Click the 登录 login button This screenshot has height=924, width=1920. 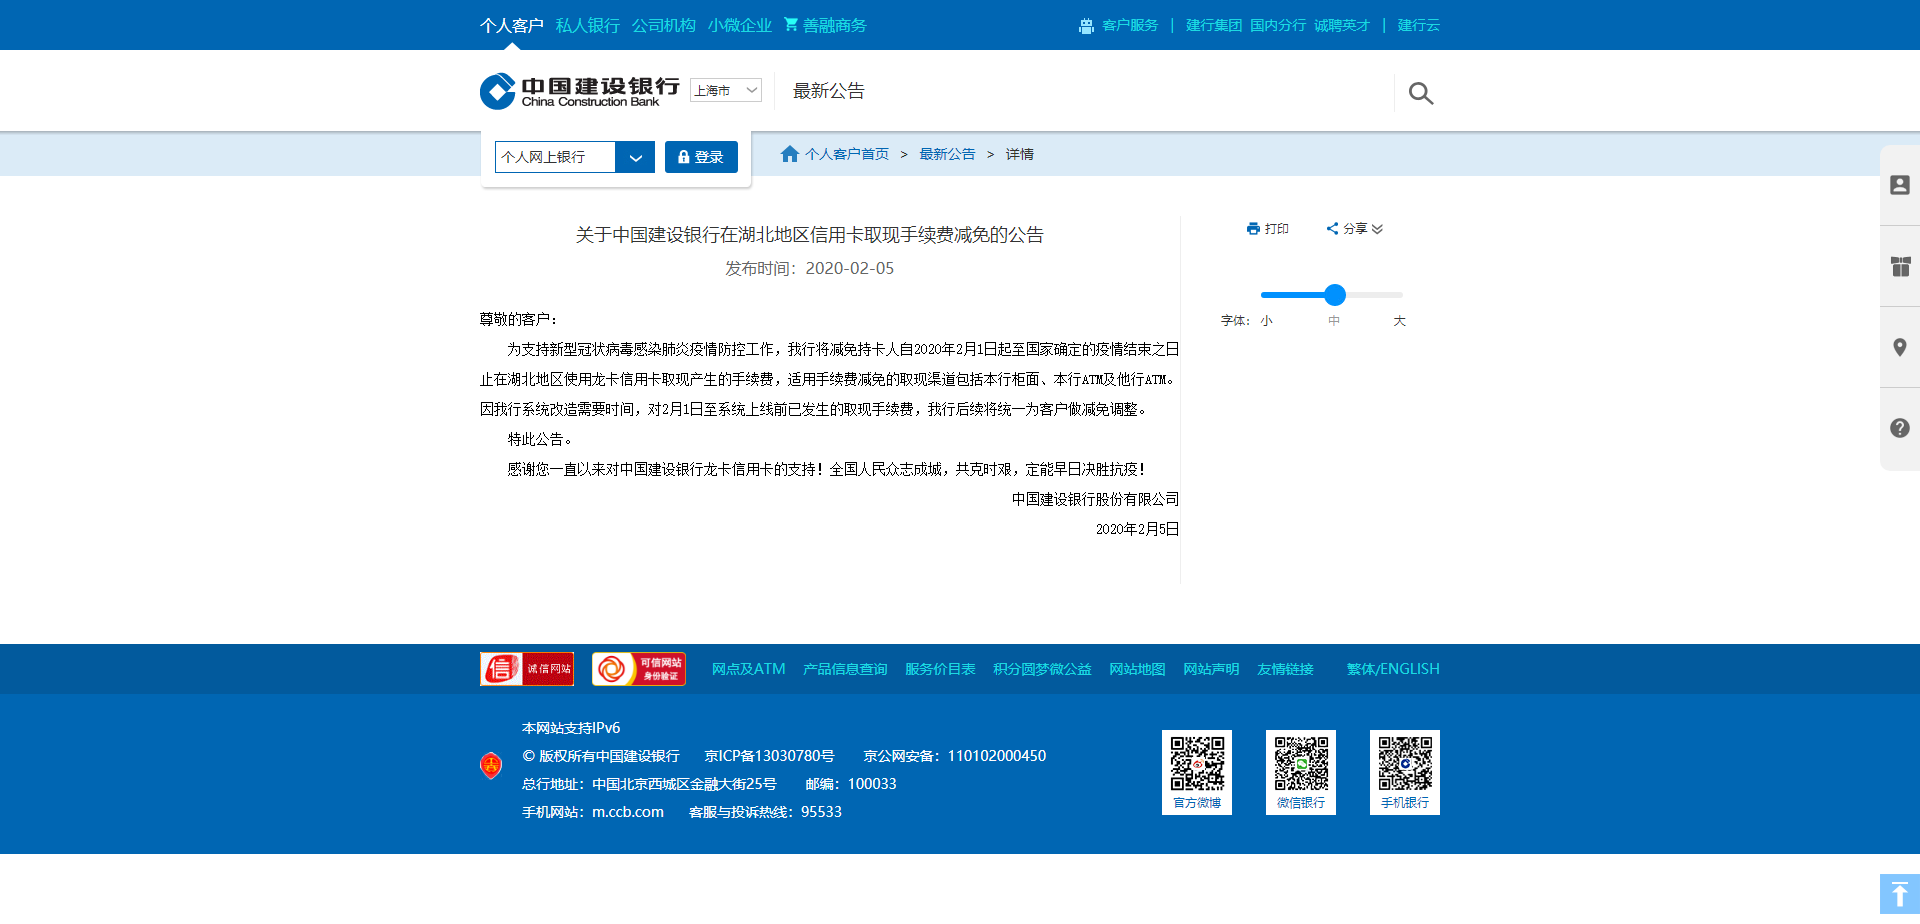point(701,157)
